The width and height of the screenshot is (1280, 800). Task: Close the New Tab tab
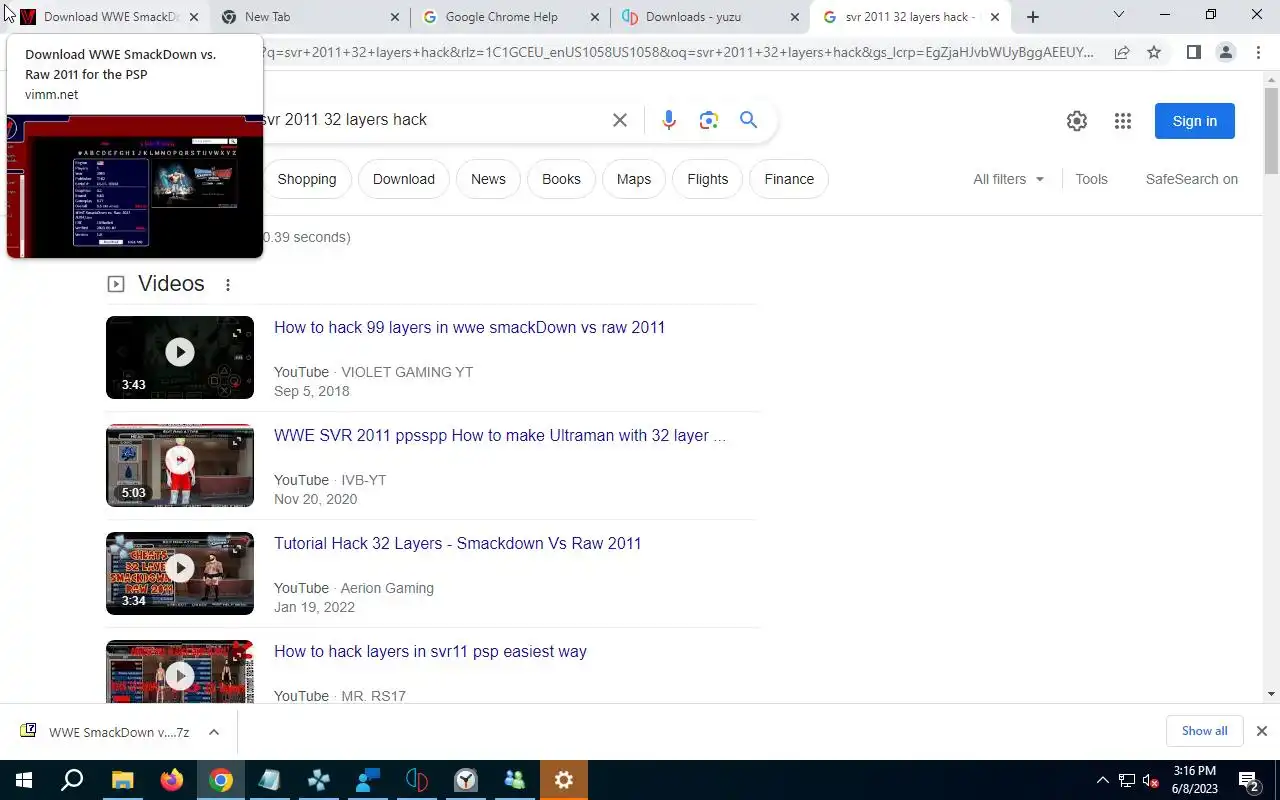[x=394, y=17]
